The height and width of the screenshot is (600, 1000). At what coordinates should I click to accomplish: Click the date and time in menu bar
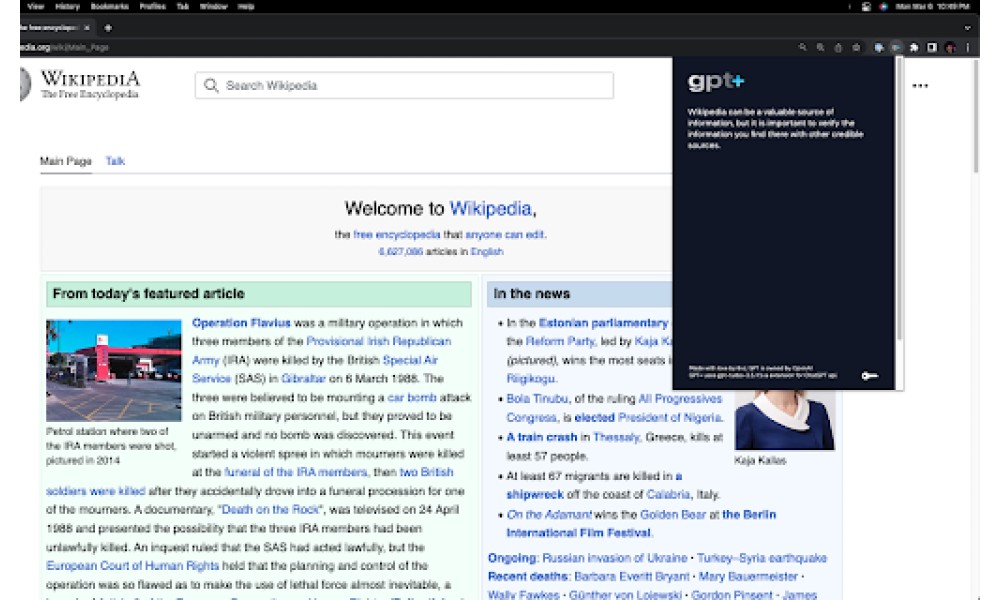click(x=932, y=6)
